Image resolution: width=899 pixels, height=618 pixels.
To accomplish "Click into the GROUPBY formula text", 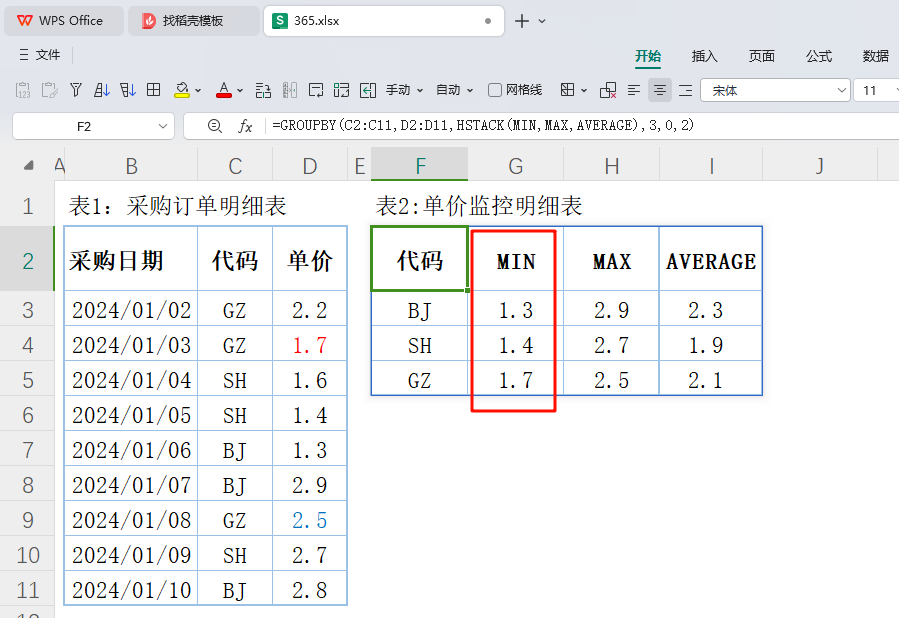I will click(483, 125).
